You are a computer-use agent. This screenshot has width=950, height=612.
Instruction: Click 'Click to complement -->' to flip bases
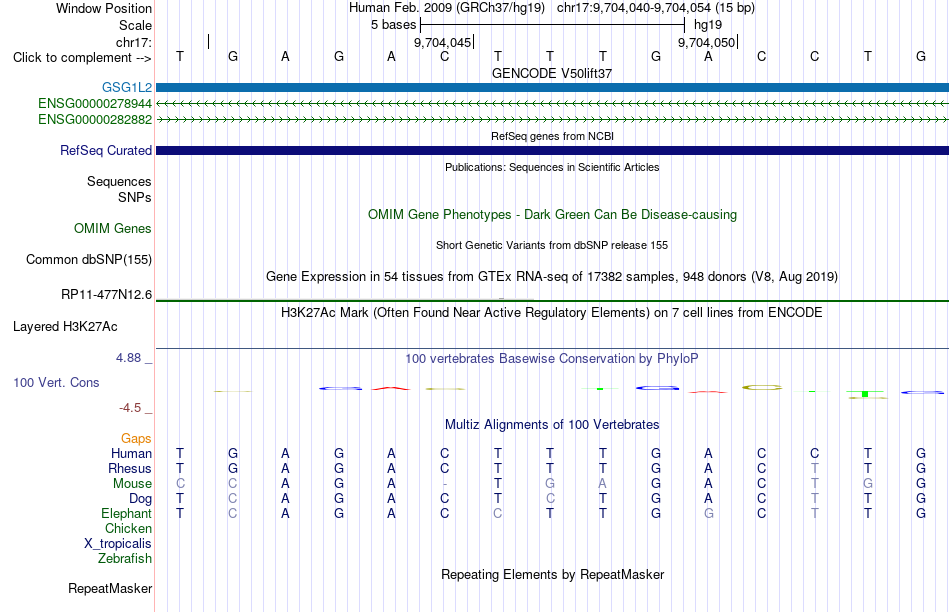pyautogui.click(x=82, y=58)
